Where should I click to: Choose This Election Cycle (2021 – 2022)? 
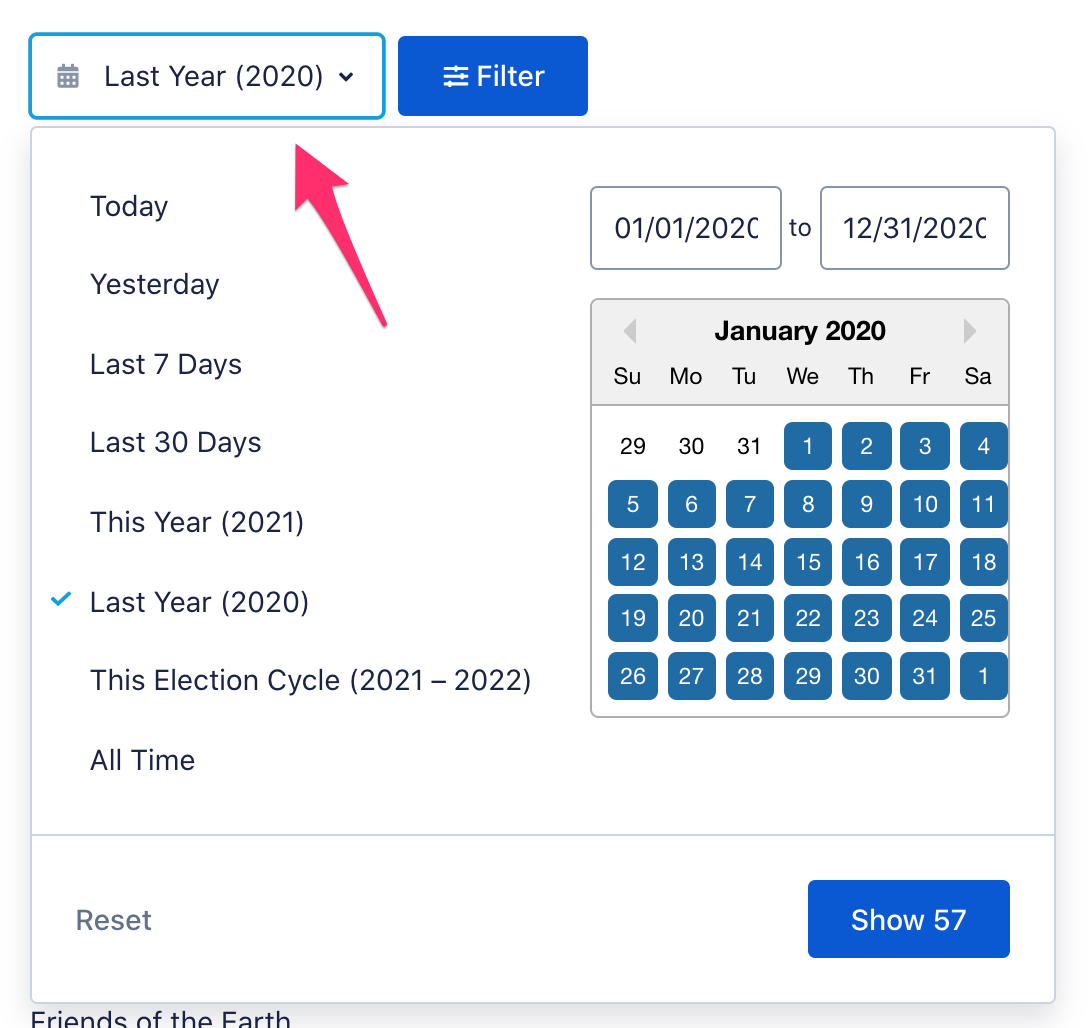(x=310, y=681)
